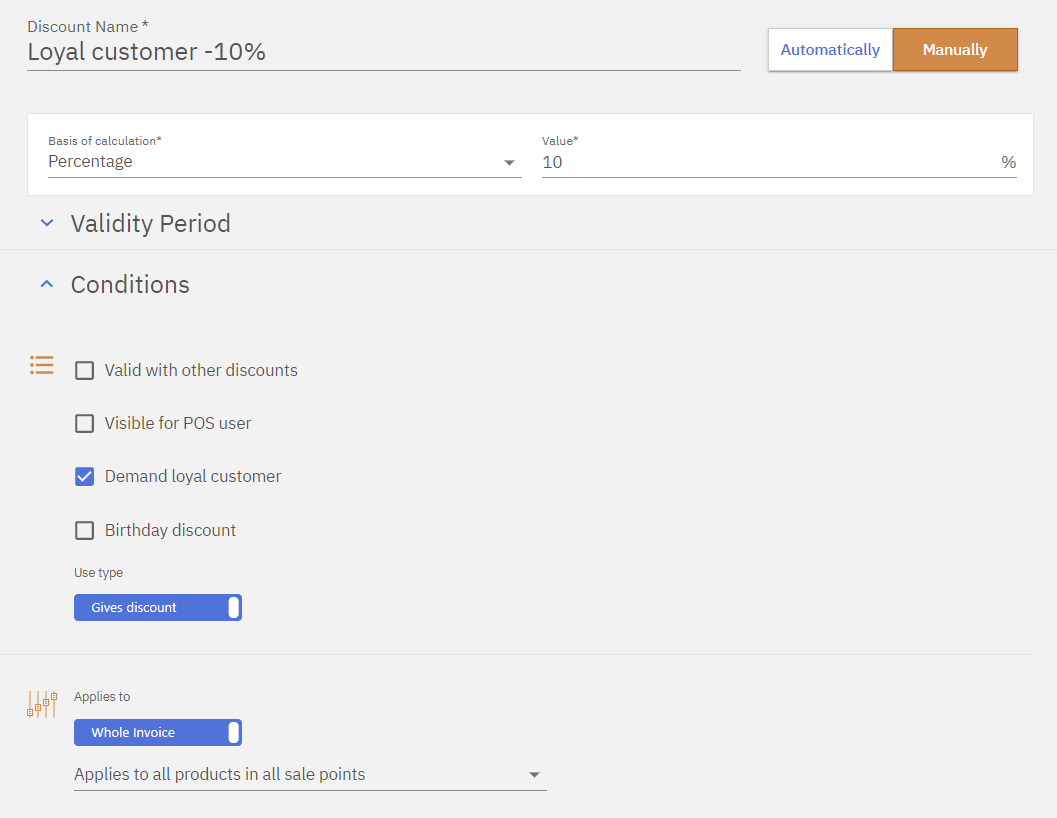
Task: Open the Applies to all products dropdown
Action: [x=310, y=774]
